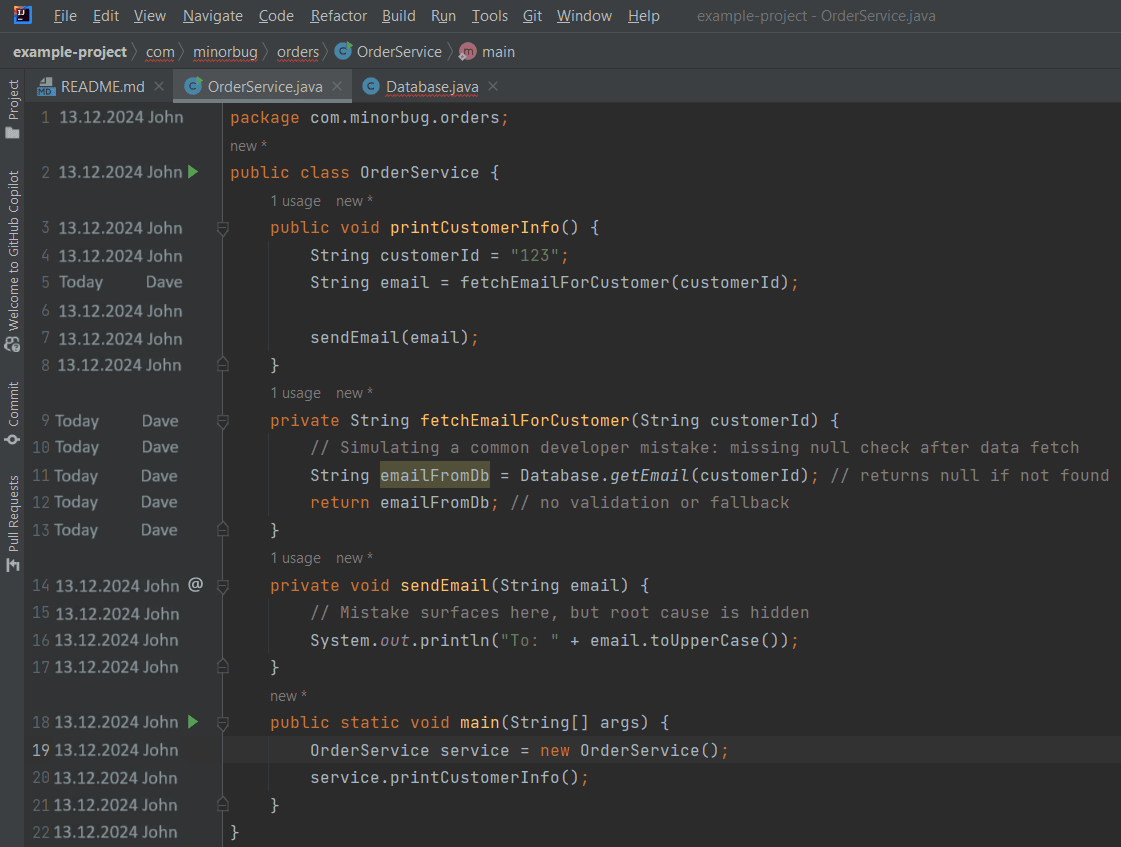
Task: Click the '1 usage' hint above fetchEmailForCustomer
Action: (295, 393)
